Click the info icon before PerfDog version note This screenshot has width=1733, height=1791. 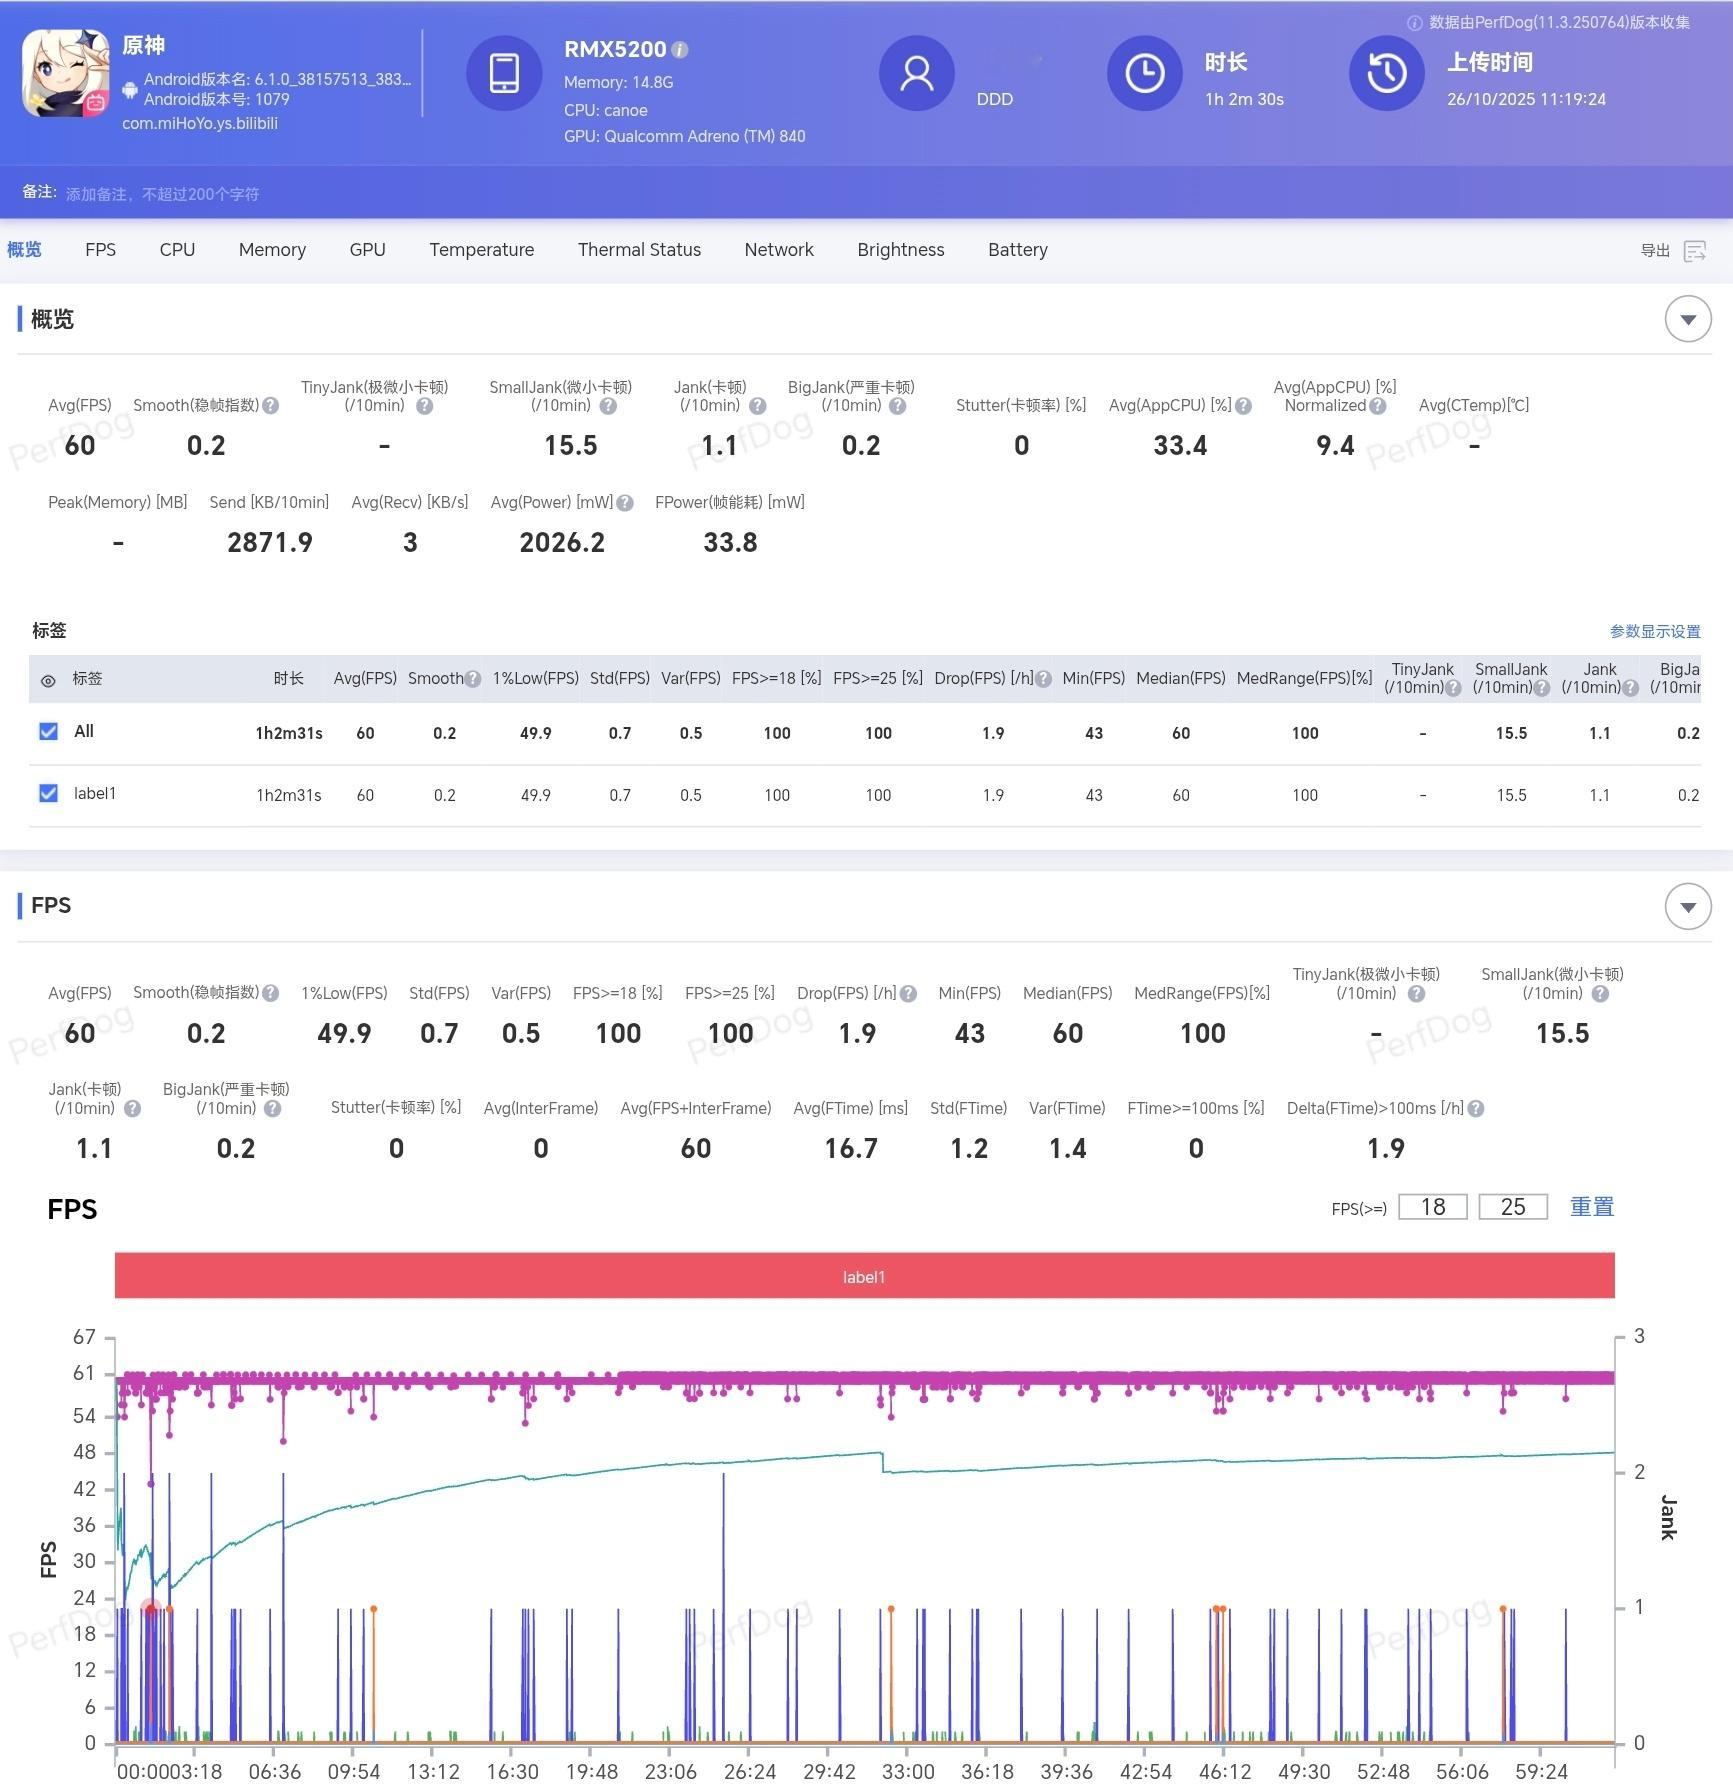pyautogui.click(x=1415, y=23)
